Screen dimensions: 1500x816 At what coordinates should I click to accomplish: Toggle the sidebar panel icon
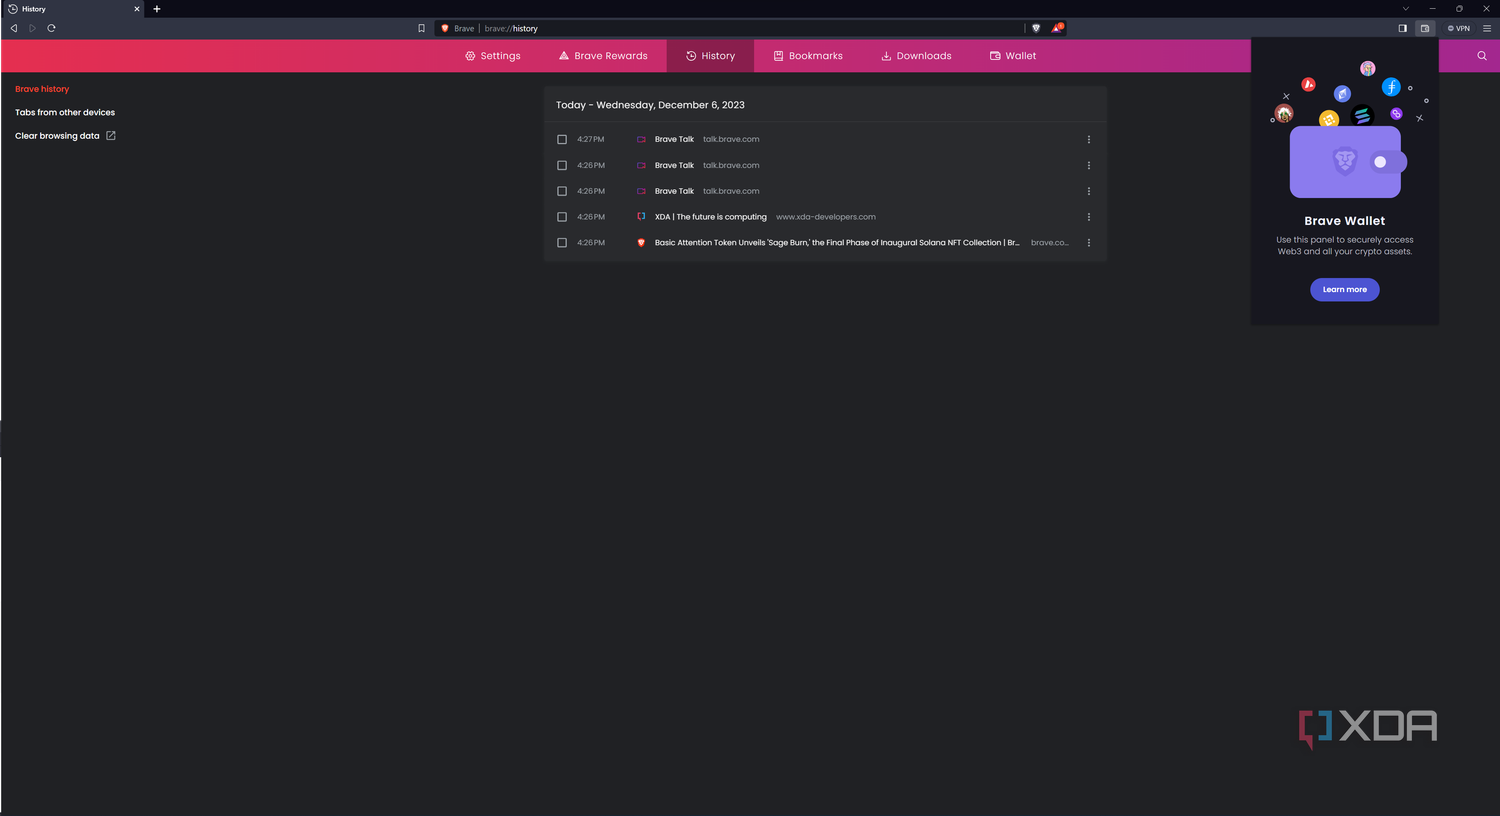coord(1402,28)
